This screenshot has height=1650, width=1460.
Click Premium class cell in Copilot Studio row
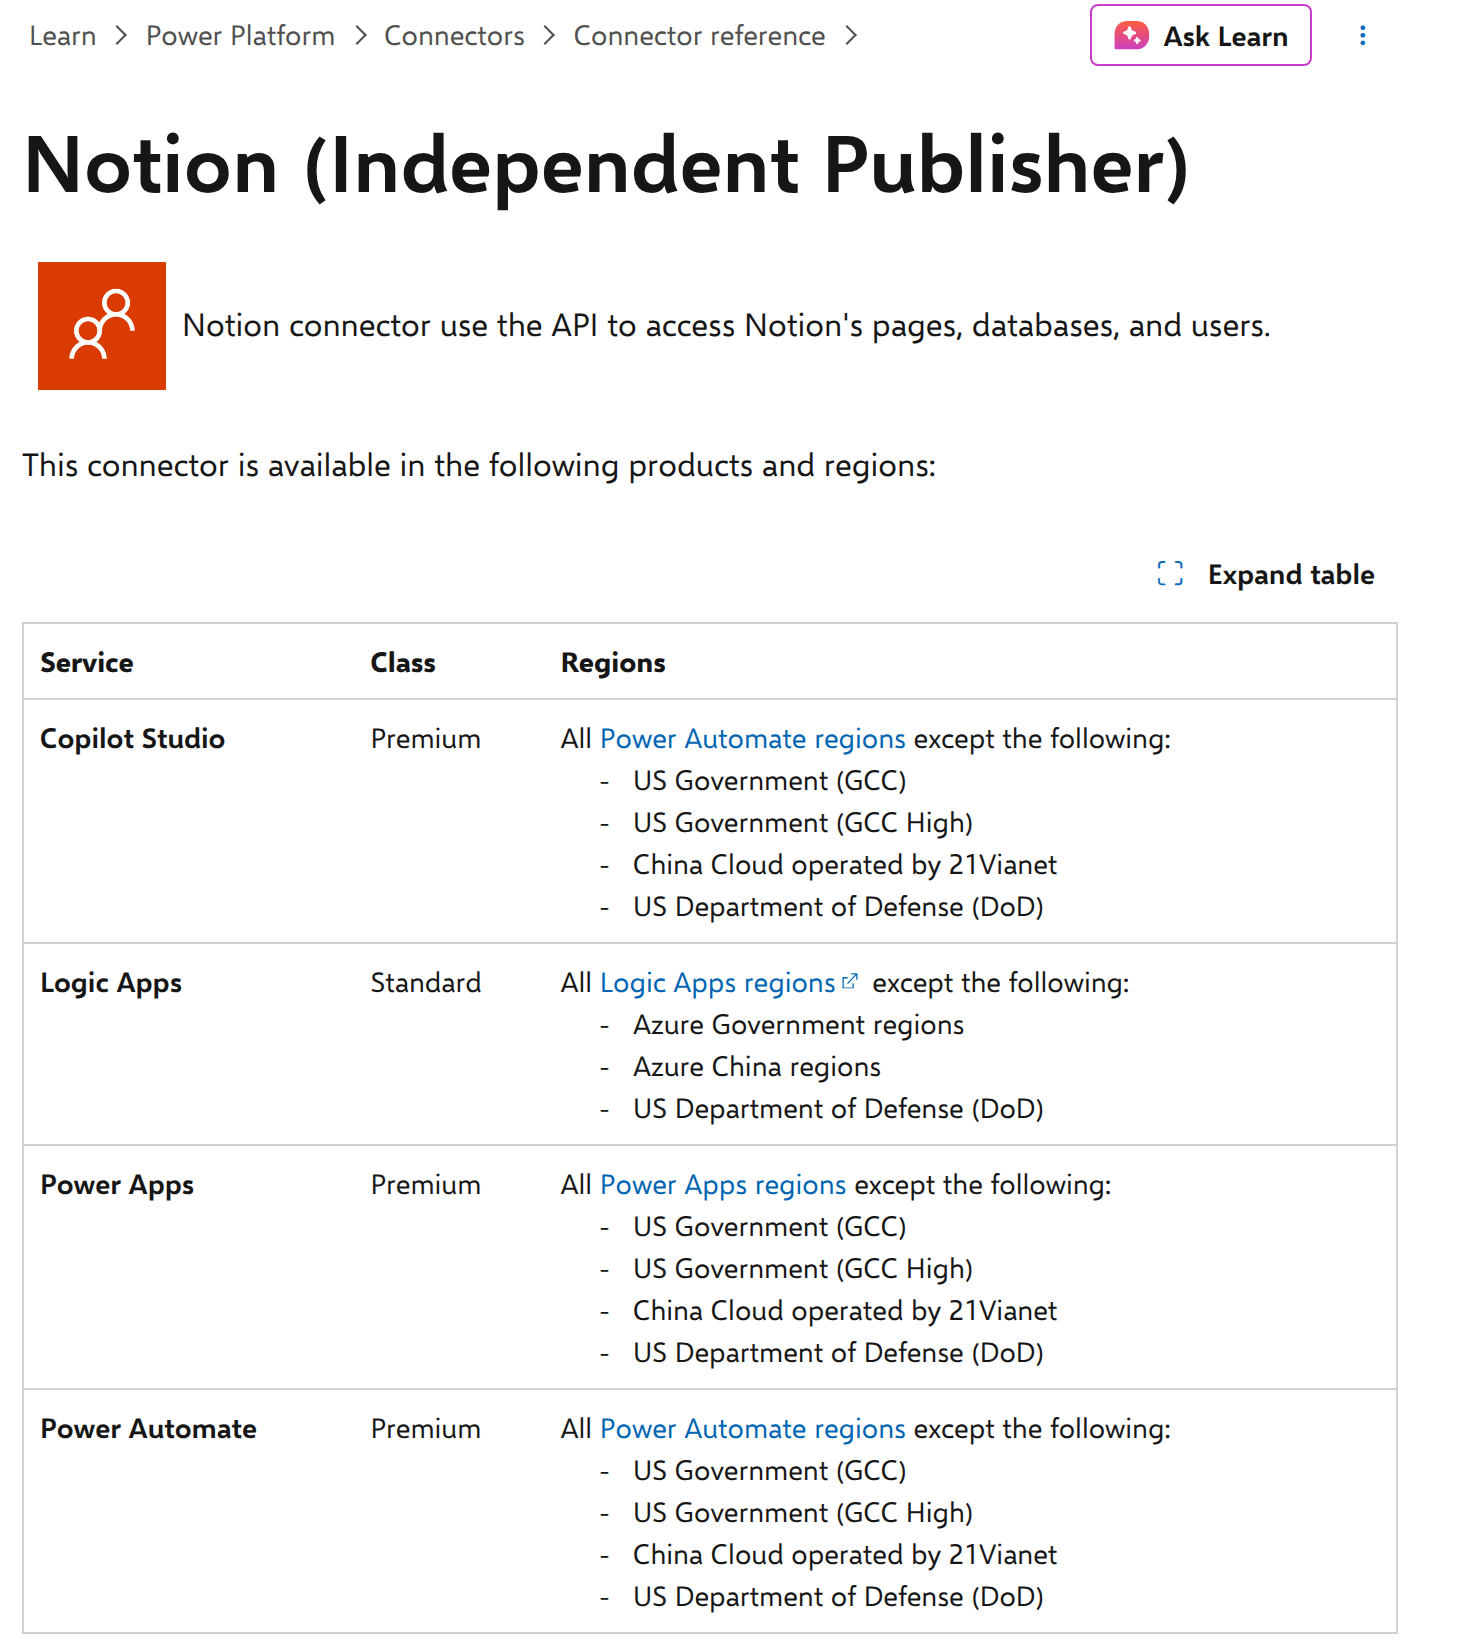426,739
